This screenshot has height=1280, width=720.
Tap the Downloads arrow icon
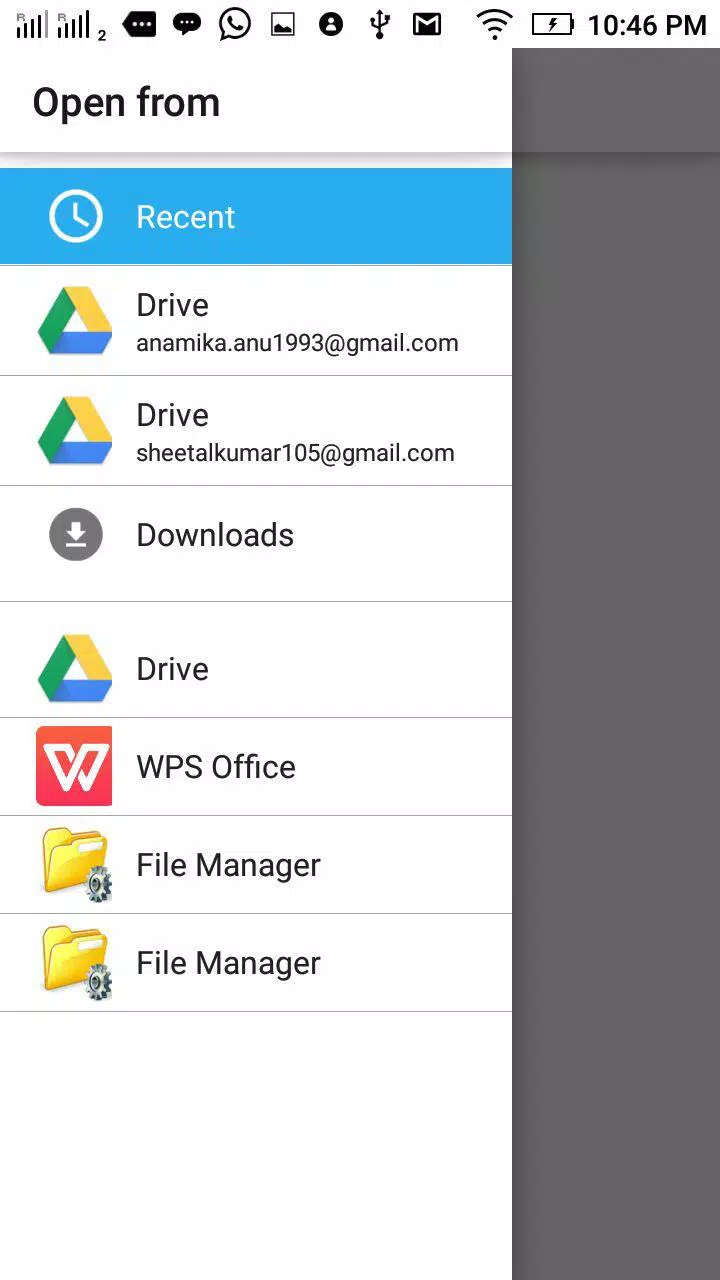[x=76, y=535]
